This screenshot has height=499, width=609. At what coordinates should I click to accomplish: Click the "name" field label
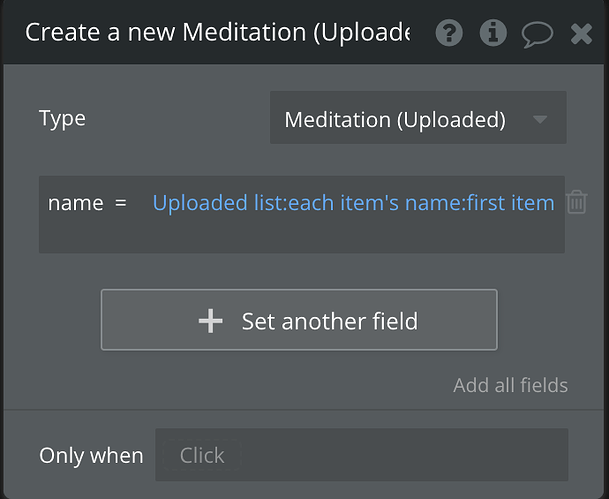[75, 203]
